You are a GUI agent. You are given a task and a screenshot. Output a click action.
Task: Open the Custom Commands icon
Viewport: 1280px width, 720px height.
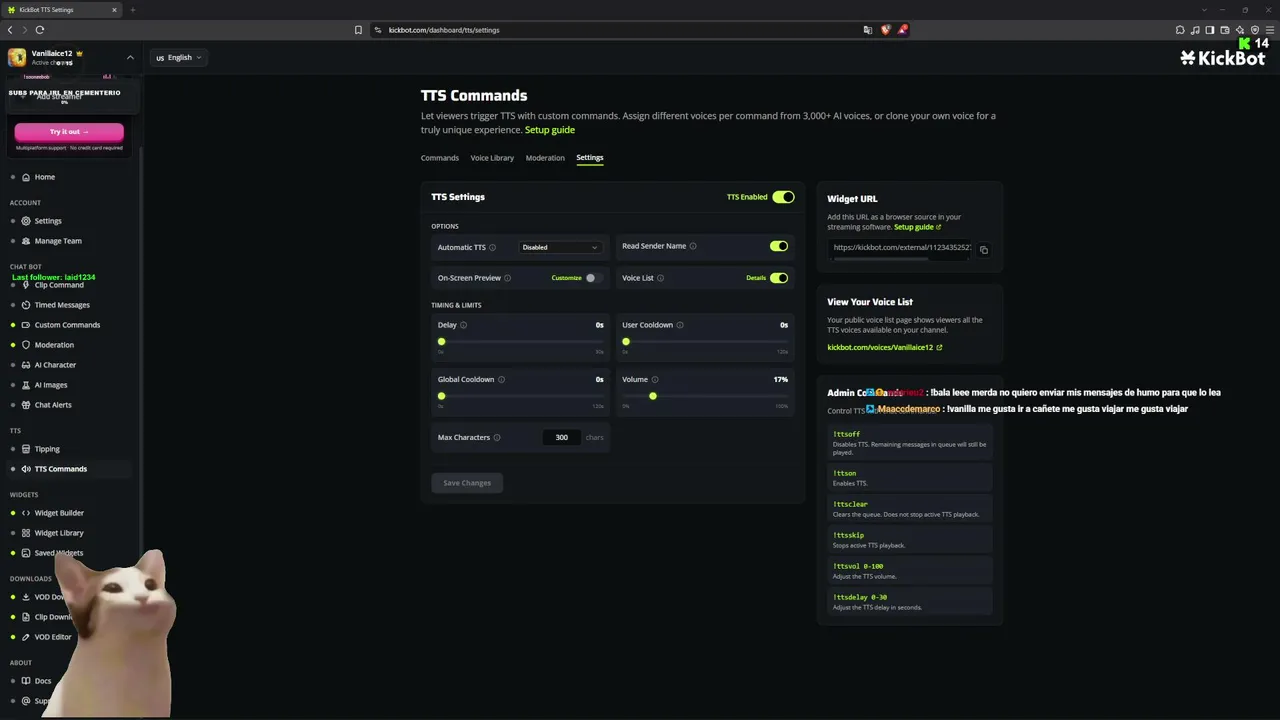pos(26,325)
